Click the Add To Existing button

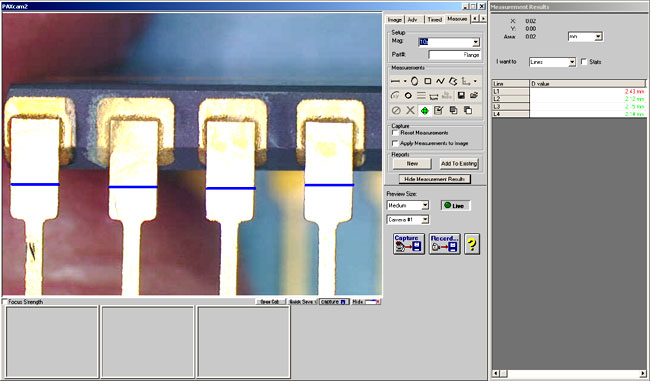(x=459, y=164)
